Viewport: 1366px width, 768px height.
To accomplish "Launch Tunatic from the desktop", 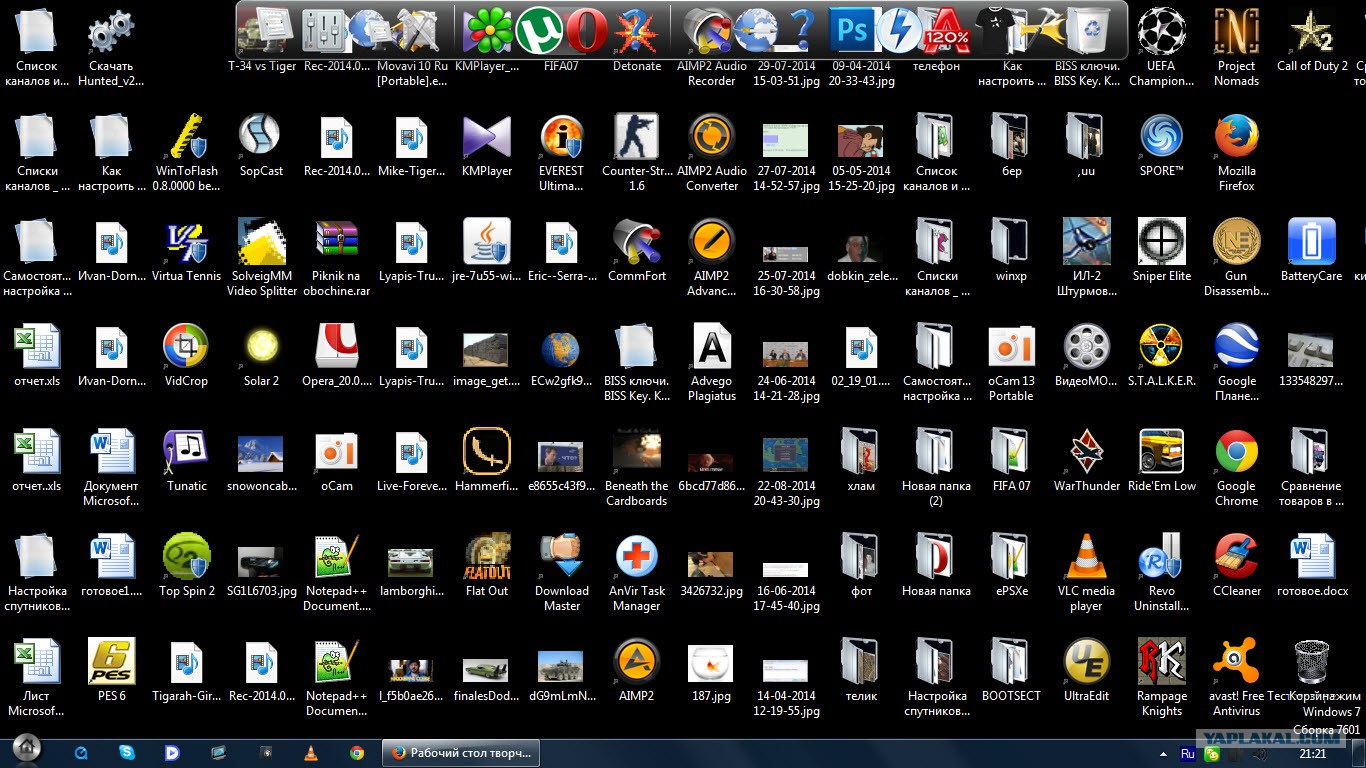I will [x=186, y=461].
